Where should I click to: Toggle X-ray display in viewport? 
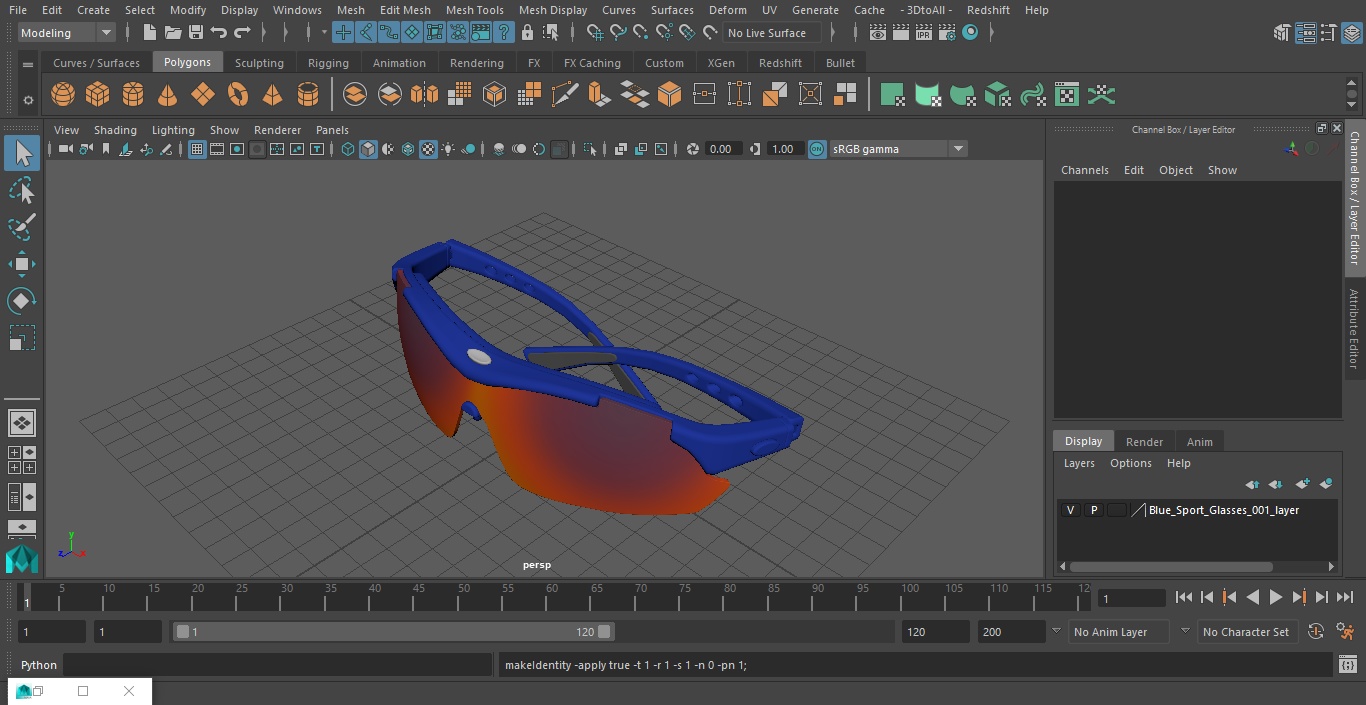(620, 149)
